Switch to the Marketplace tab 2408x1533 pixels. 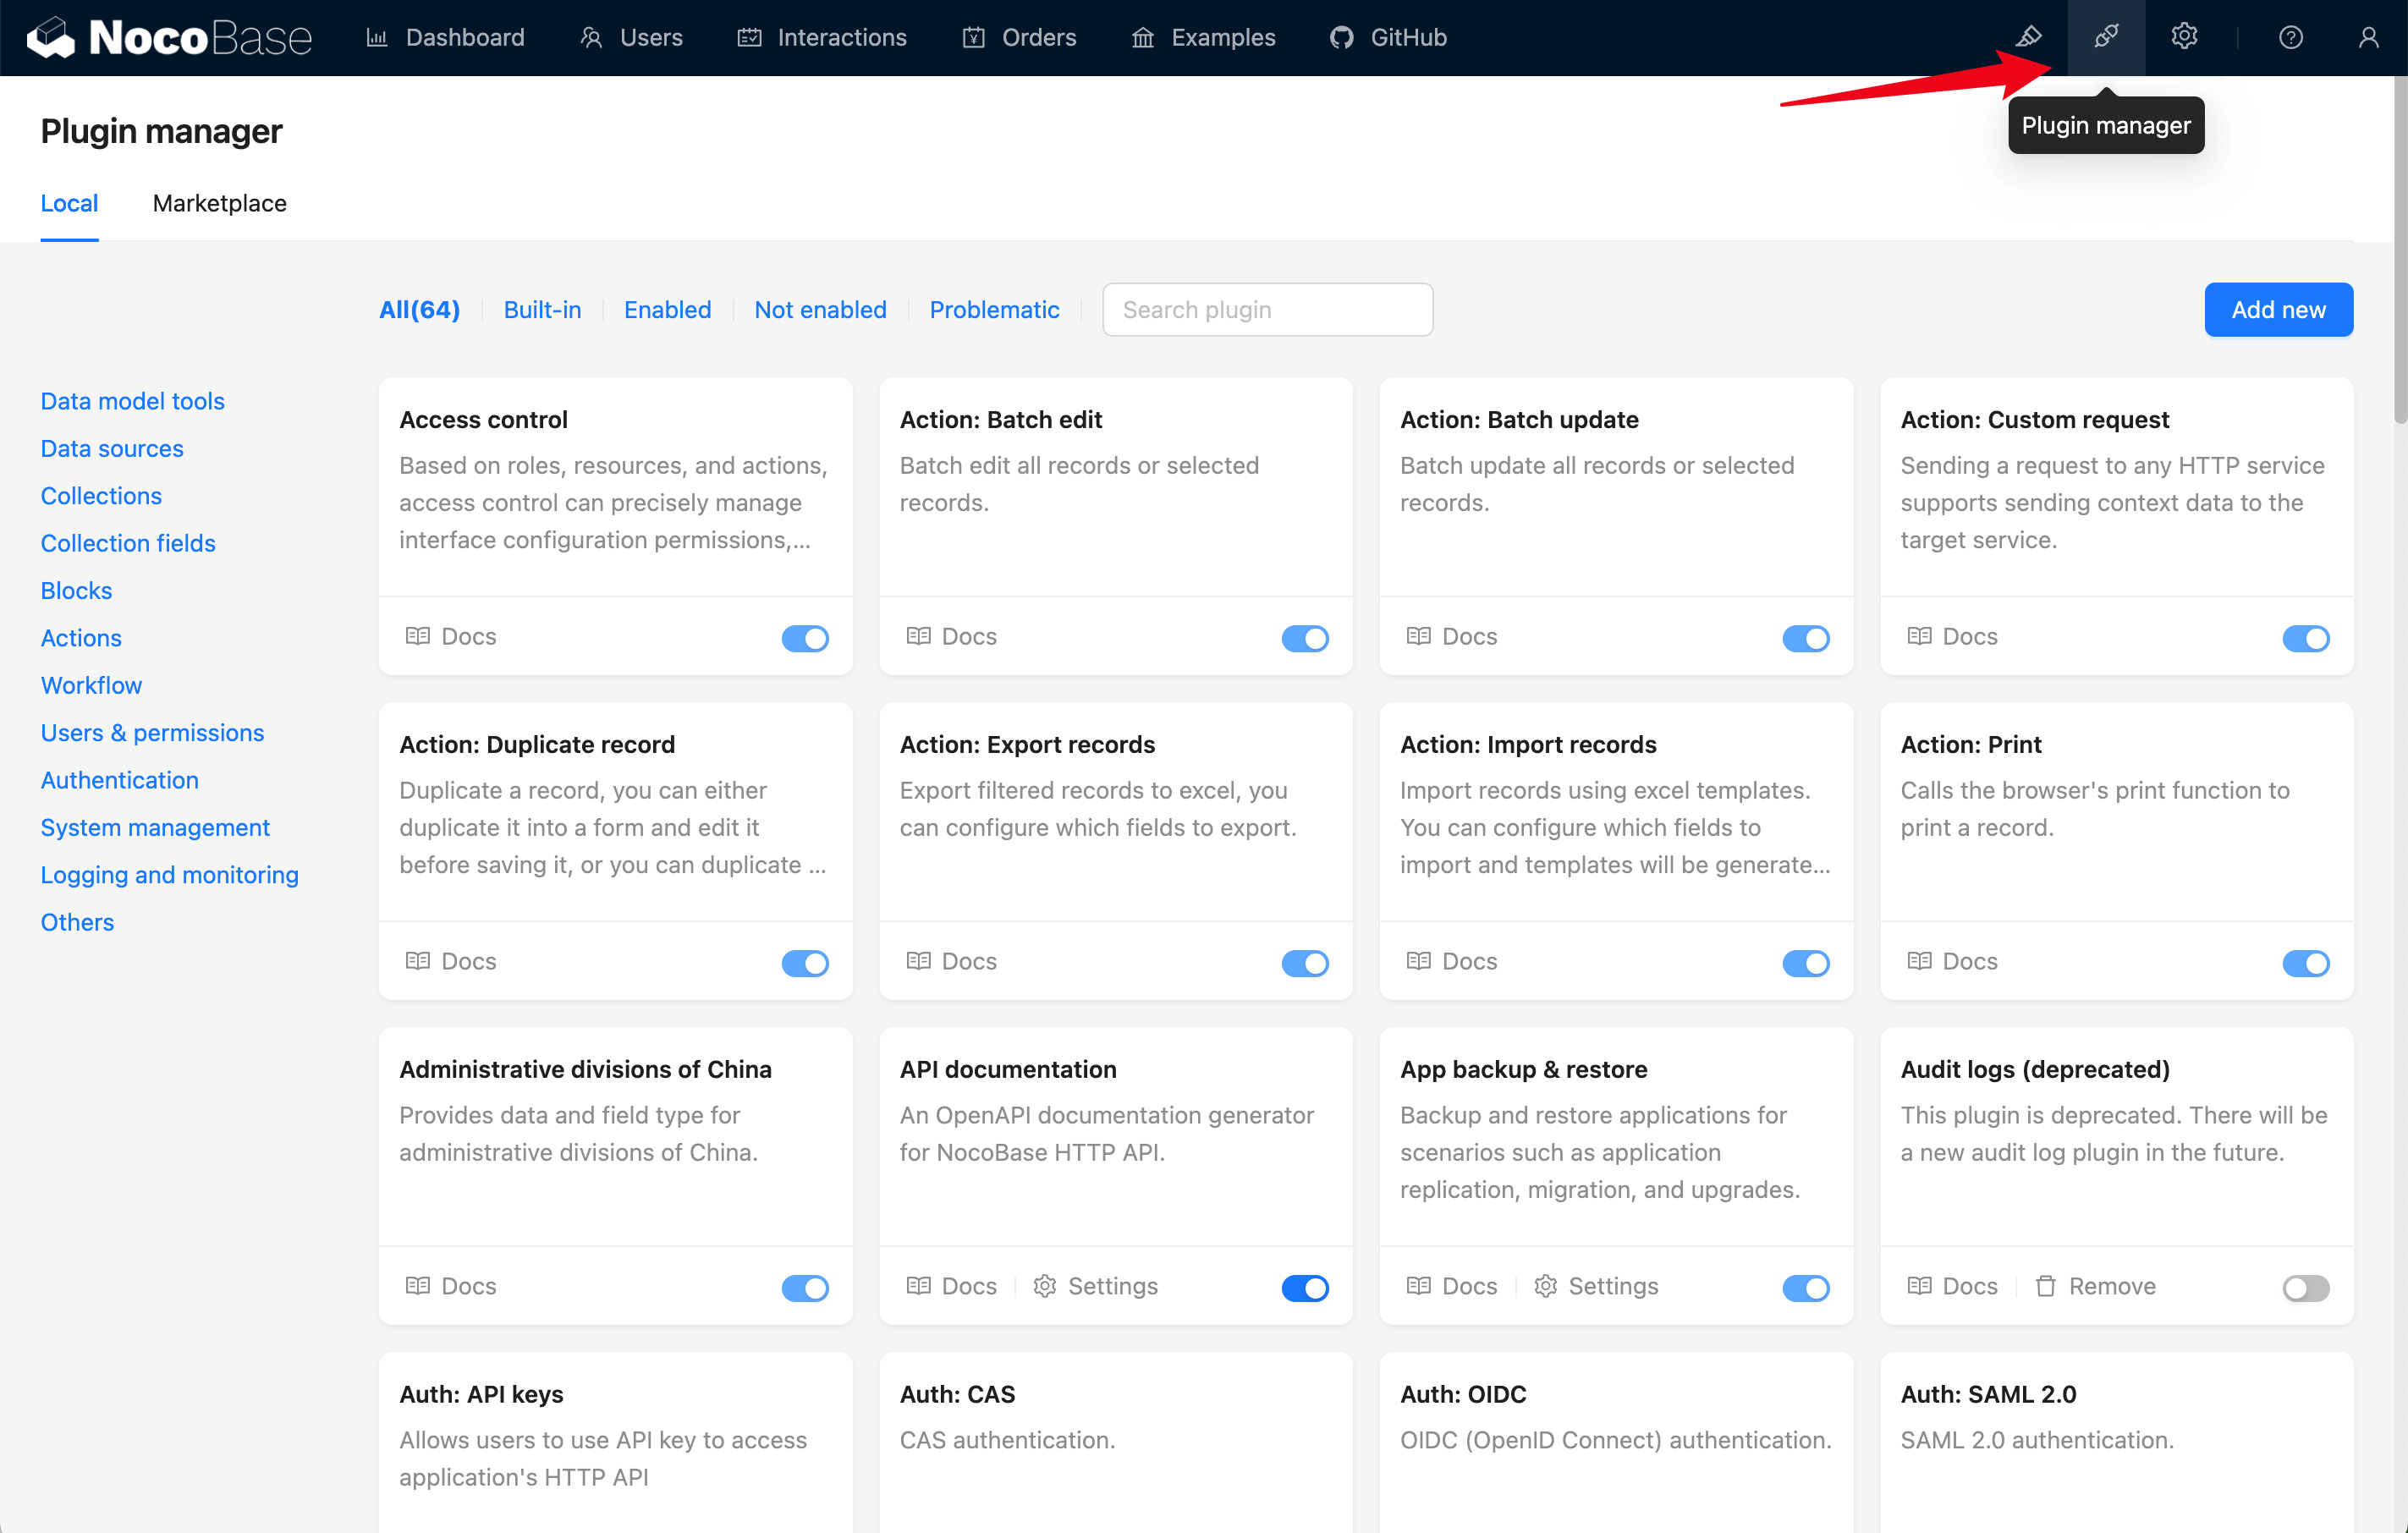[219, 203]
